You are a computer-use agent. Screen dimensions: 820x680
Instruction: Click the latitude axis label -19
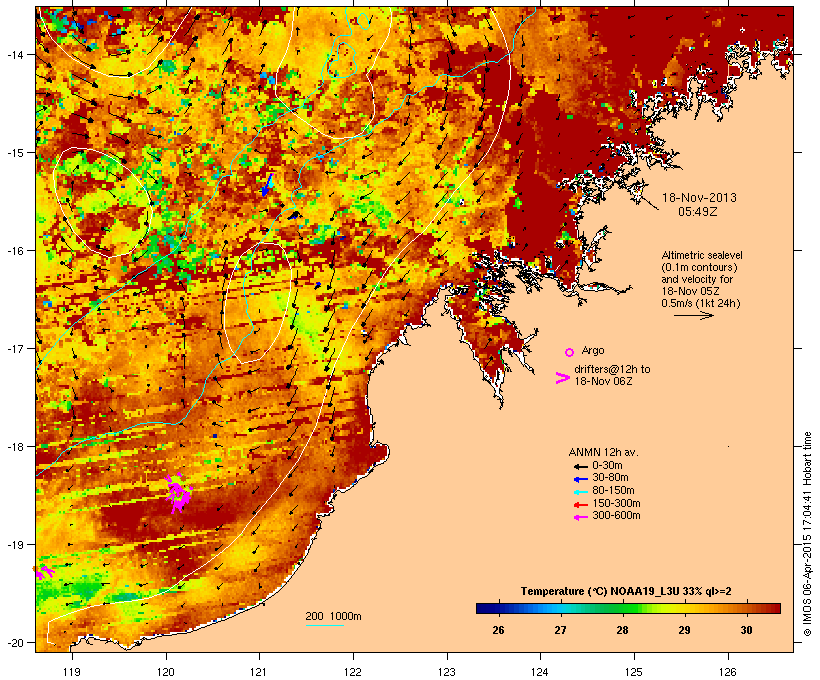pyautogui.click(x=14, y=544)
